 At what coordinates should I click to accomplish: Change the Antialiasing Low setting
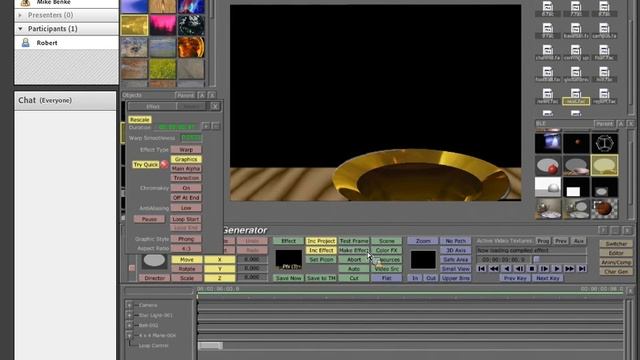[186, 208]
